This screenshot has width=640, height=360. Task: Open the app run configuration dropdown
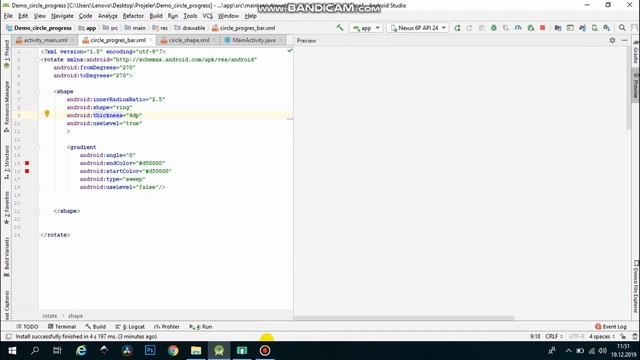click(x=366, y=28)
